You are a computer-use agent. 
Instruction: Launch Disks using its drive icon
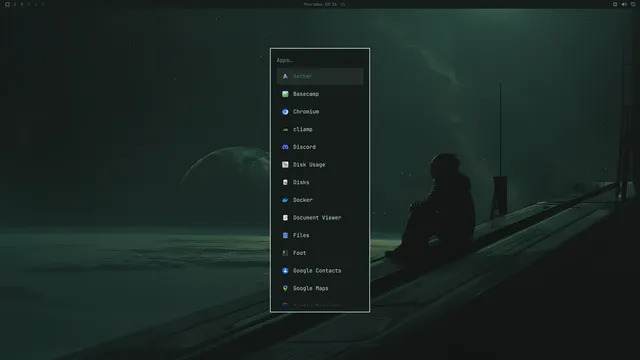coord(285,182)
